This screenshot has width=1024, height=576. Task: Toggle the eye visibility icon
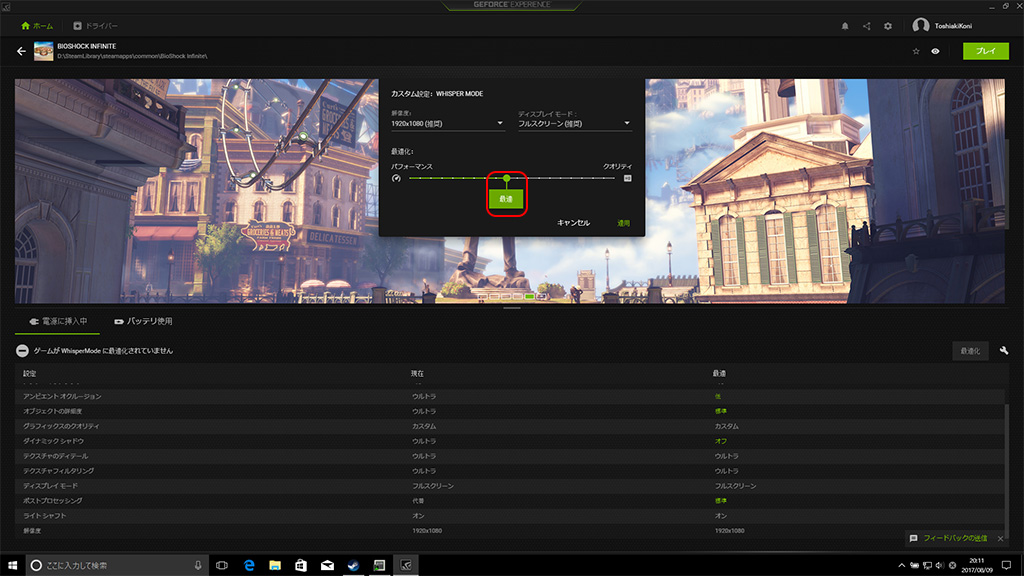point(935,51)
